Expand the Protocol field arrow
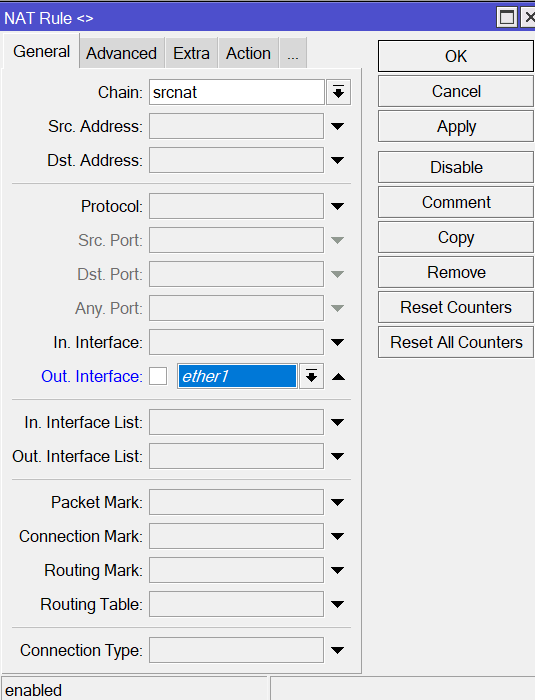 pyautogui.click(x=338, y=206)
